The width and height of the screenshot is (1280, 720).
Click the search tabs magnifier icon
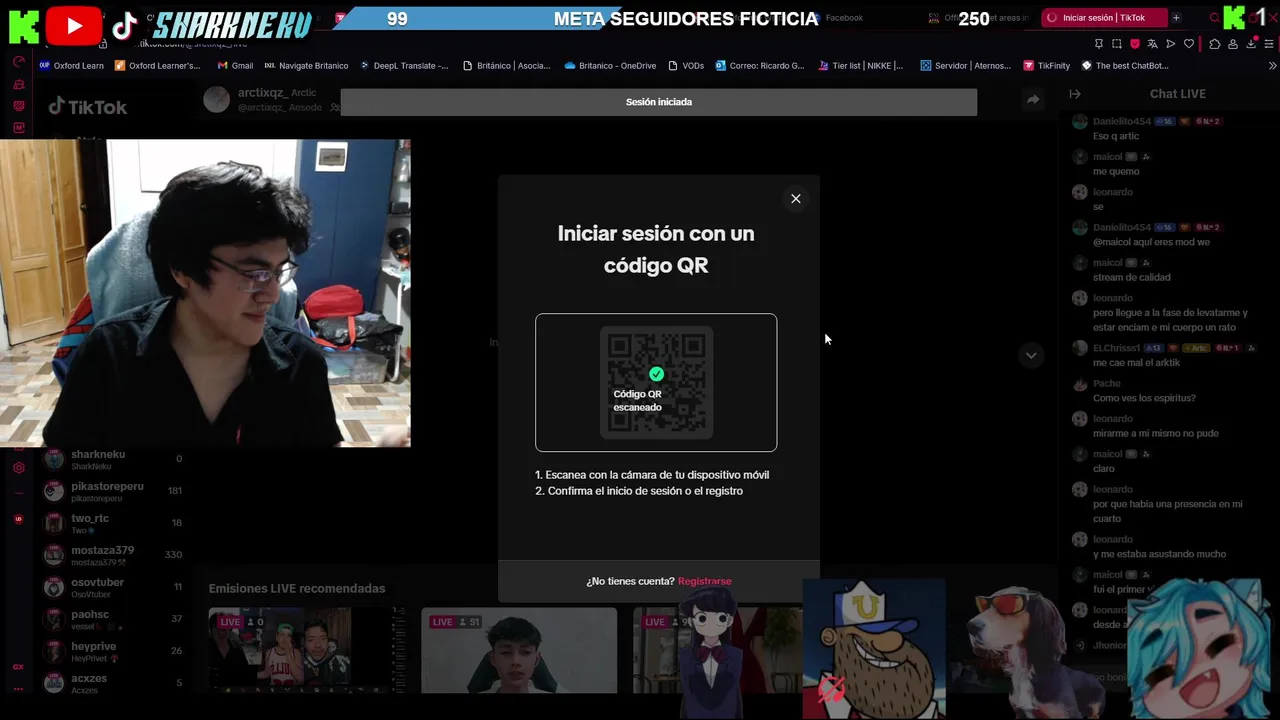pyautogui.click(x=1215, y=18)
